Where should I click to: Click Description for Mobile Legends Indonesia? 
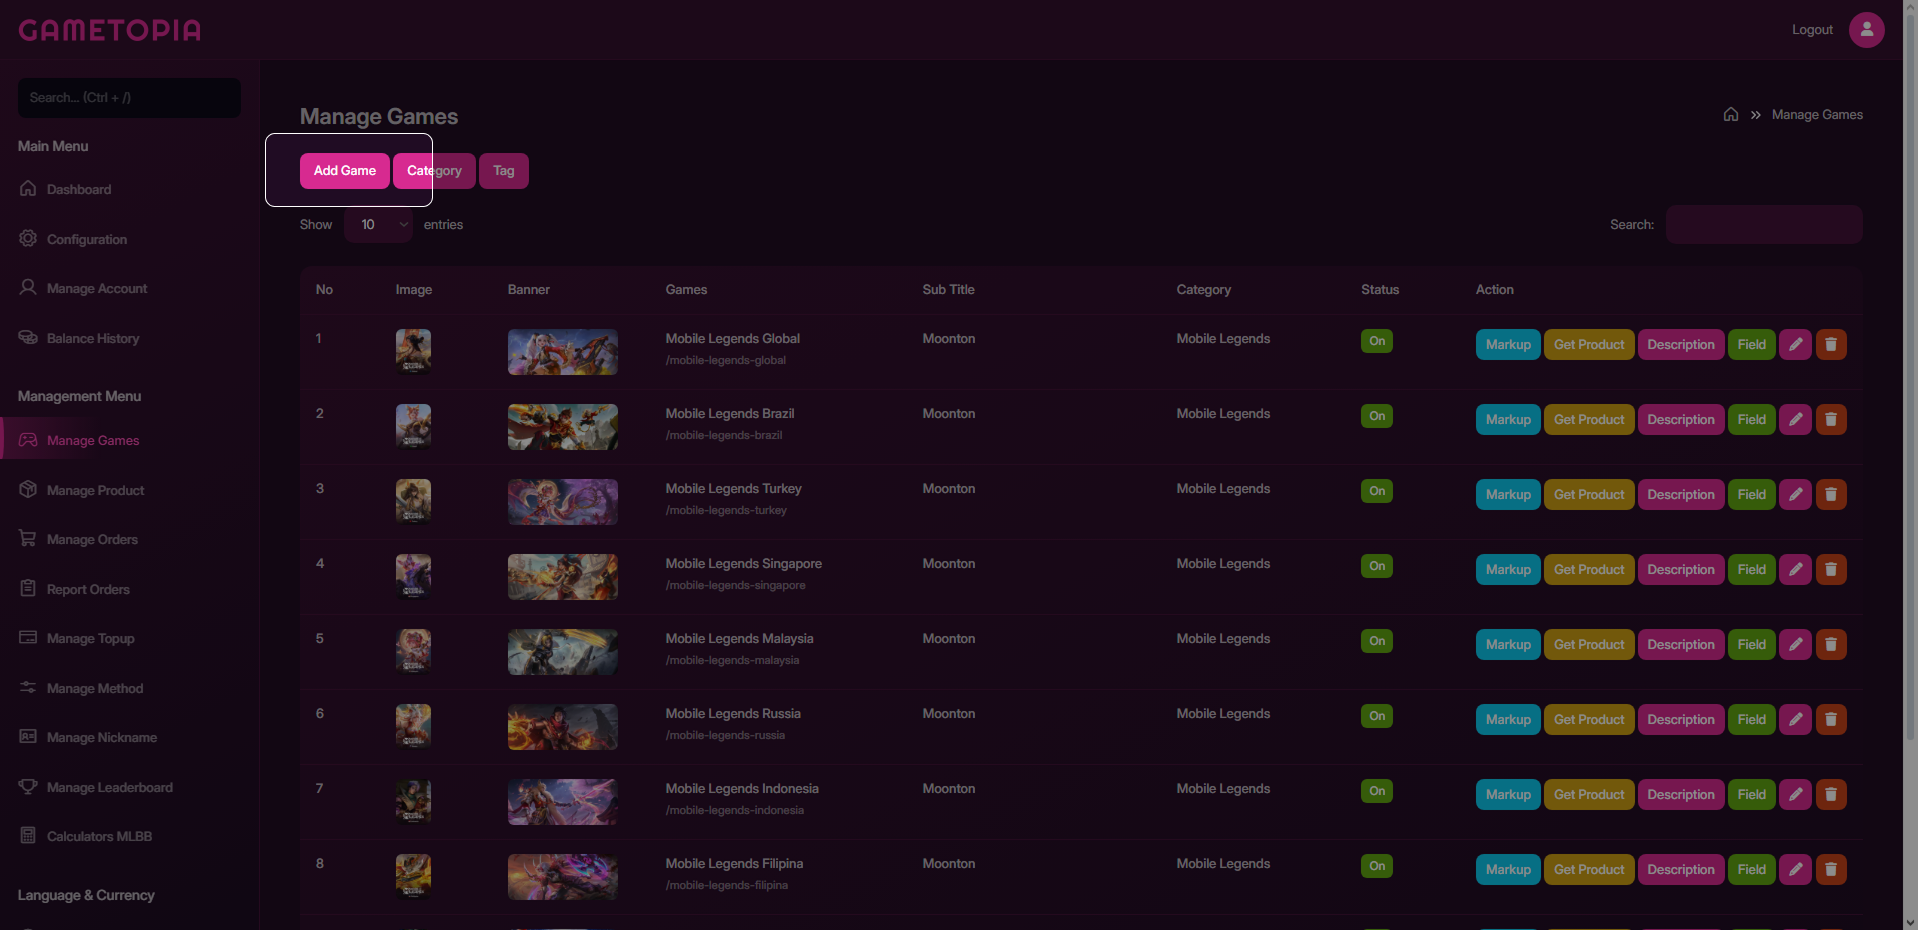coord(1681,795)
